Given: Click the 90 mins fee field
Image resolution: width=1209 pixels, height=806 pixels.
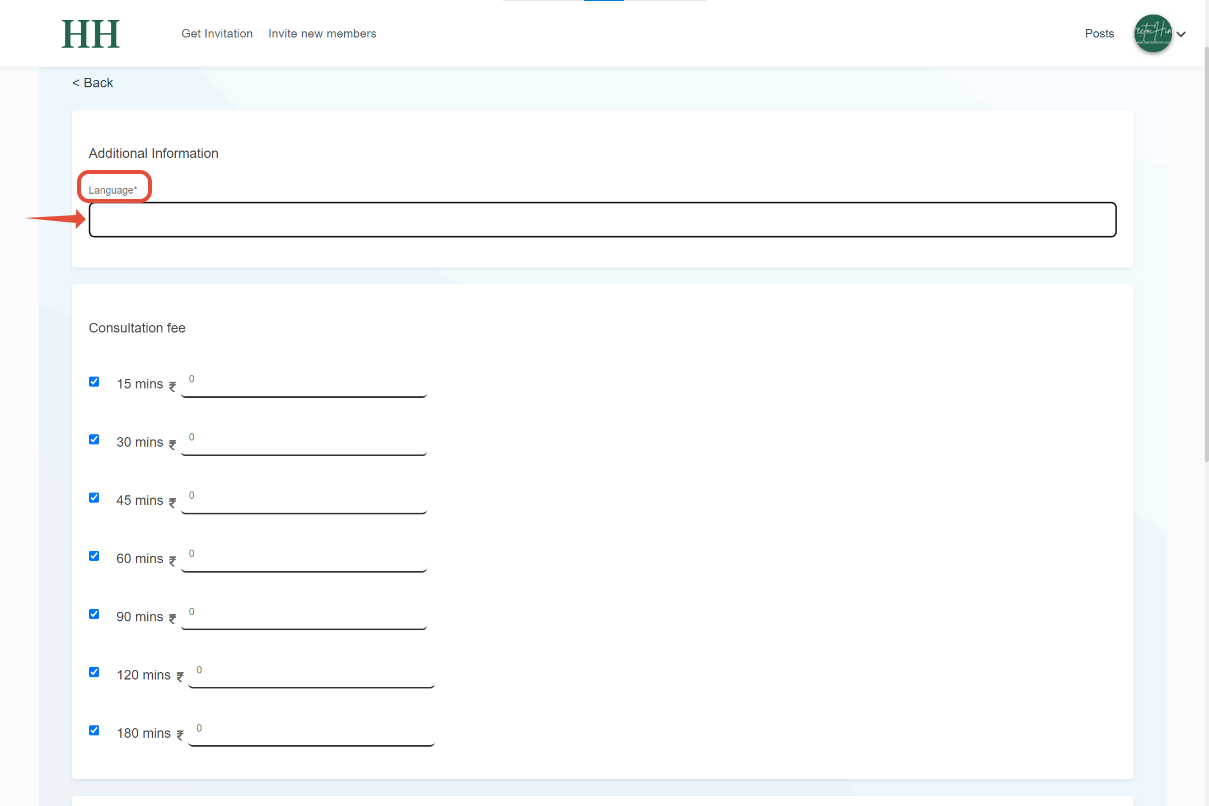Looking at the screenshot, I should 304,616.
